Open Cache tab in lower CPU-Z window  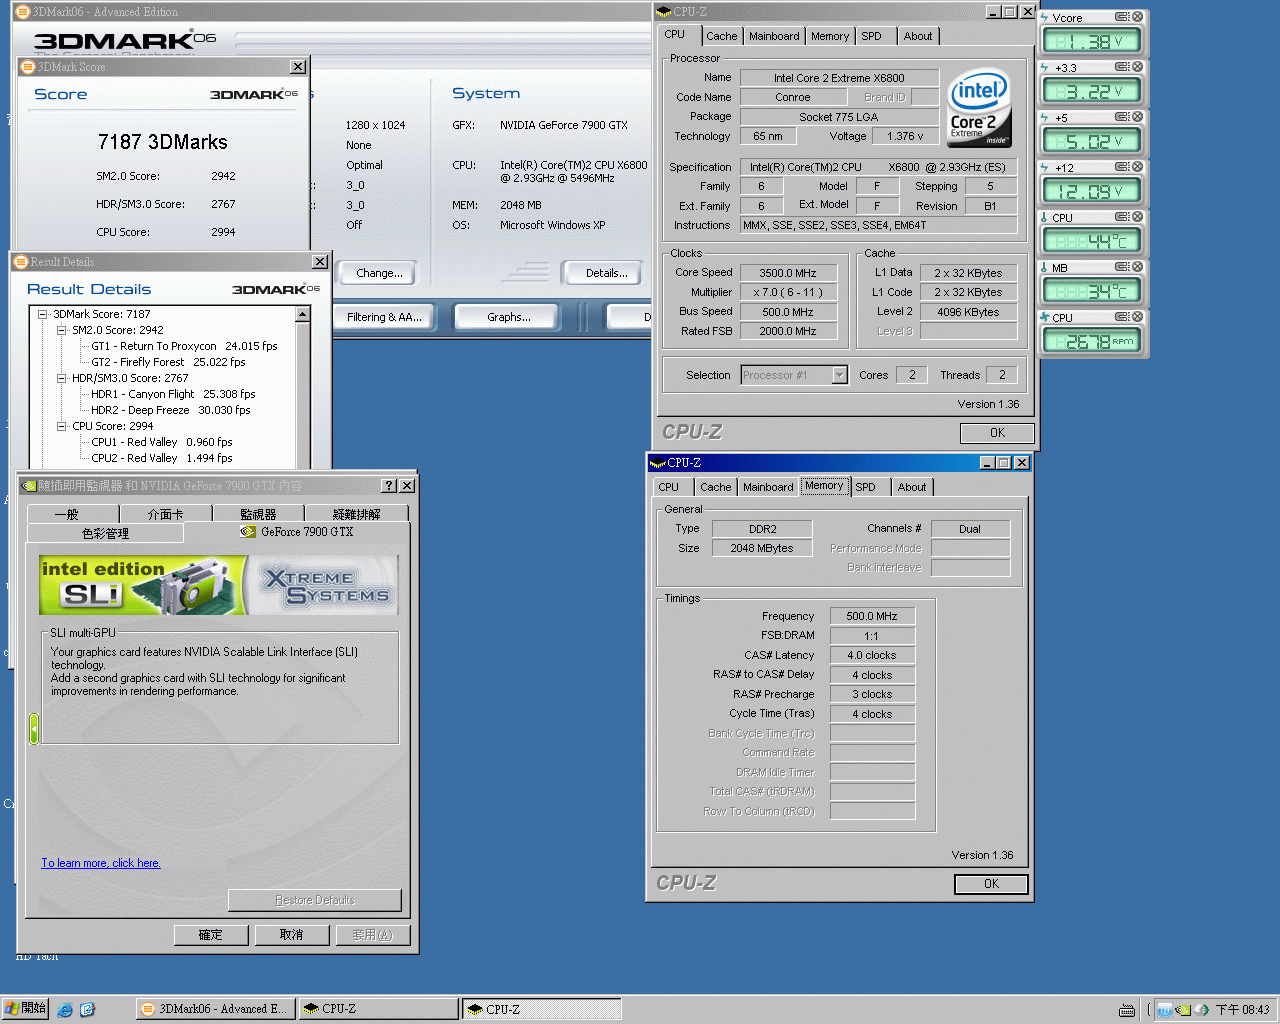tap(715, 487)
